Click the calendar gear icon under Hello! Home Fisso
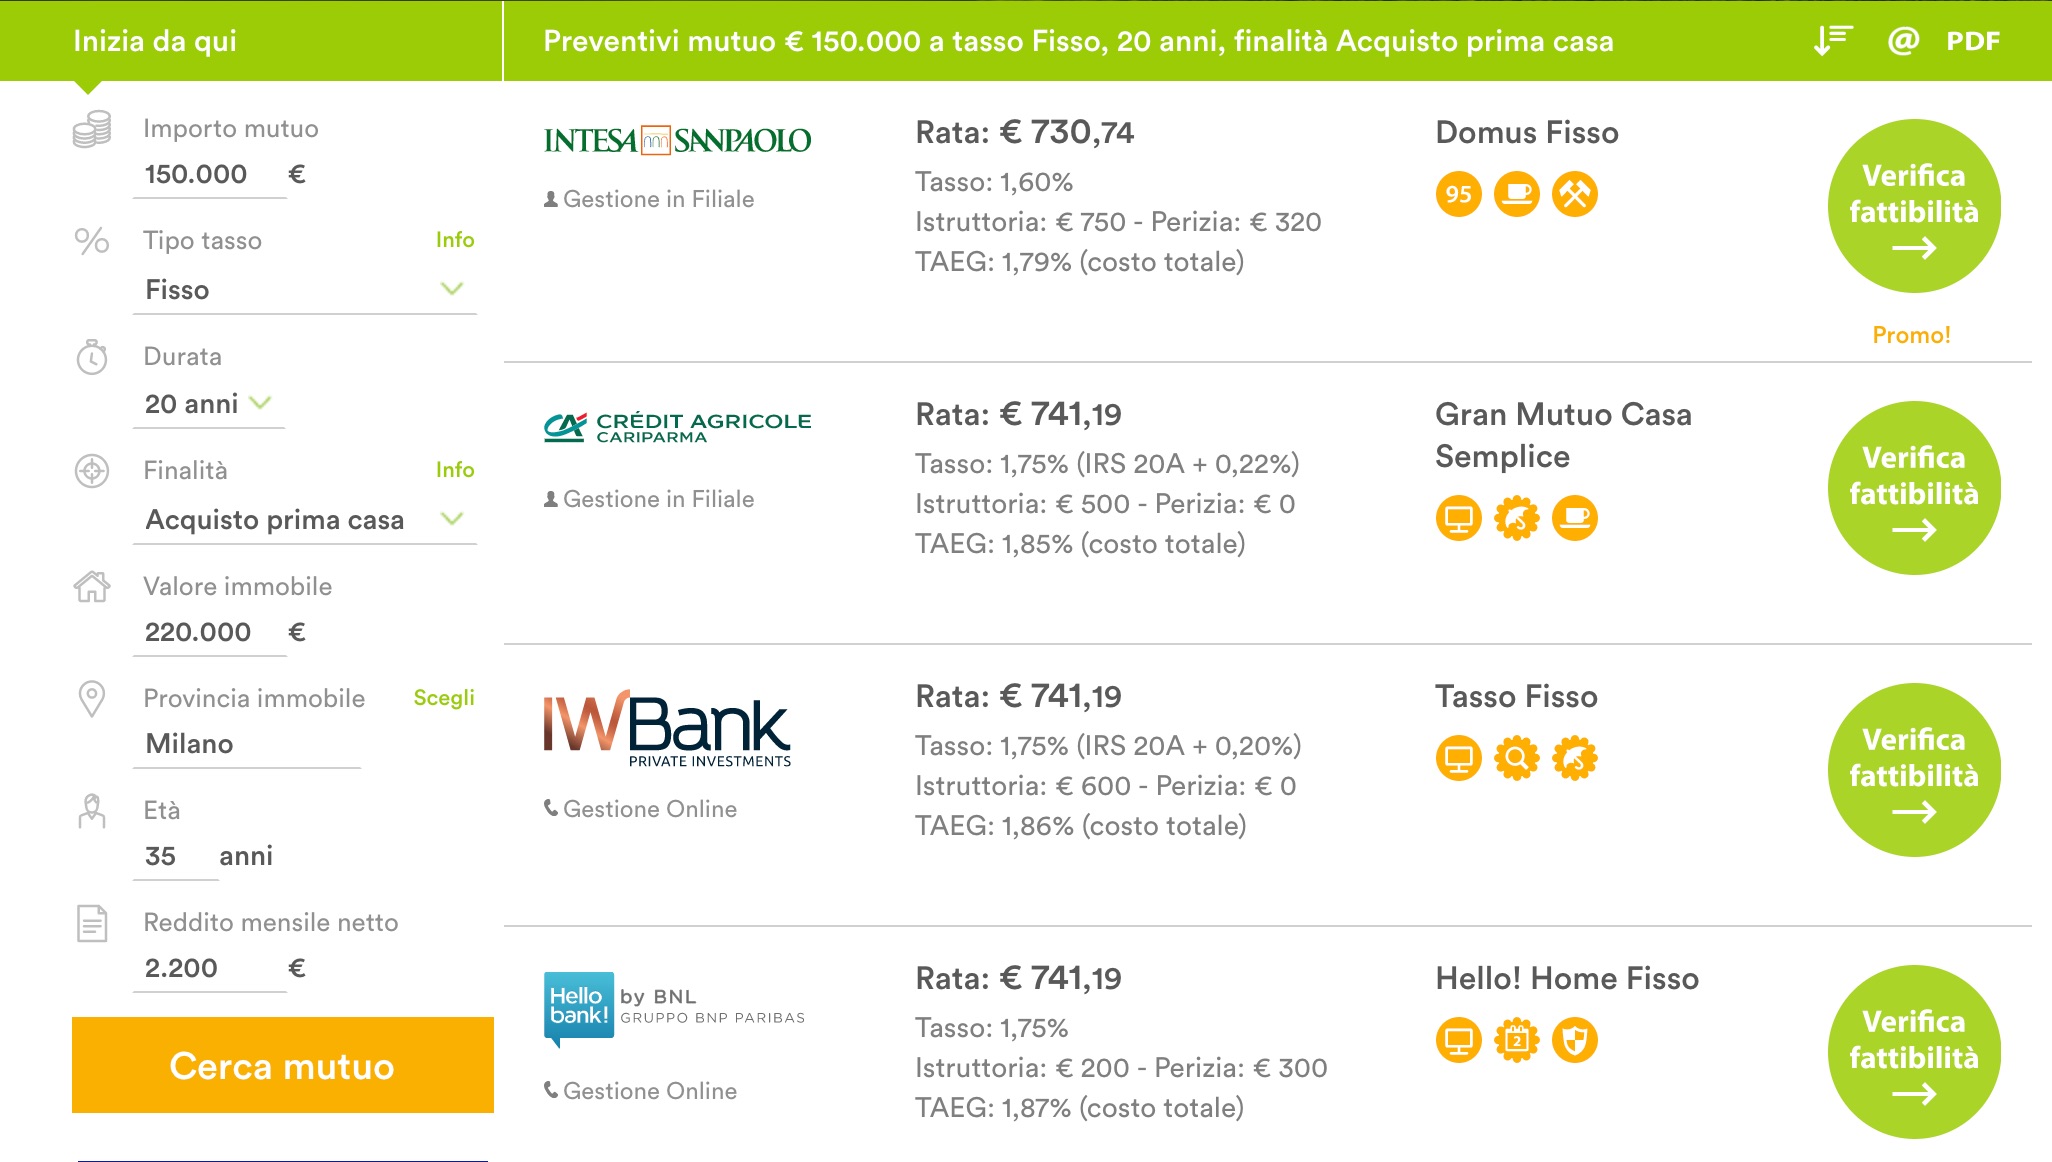This screenshot has height=1162, width=2052. pyautogui.click(x=1517, y=1040)
